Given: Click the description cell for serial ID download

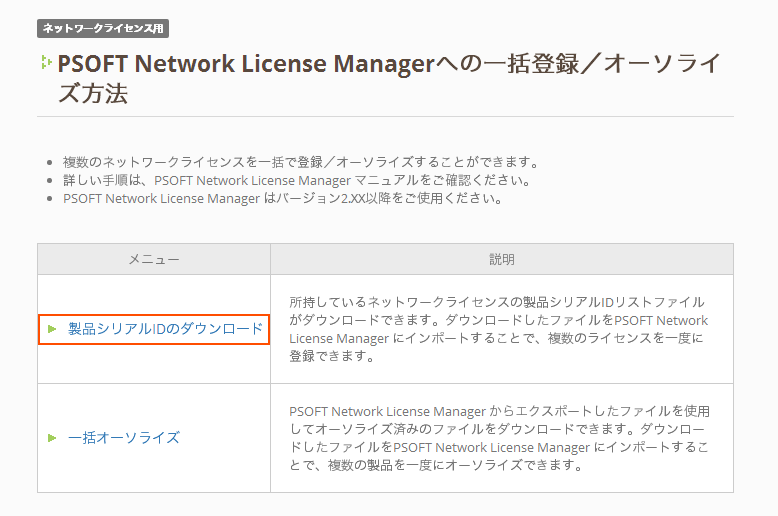Looking at the screenshot, I should click(x=500, y=329).
